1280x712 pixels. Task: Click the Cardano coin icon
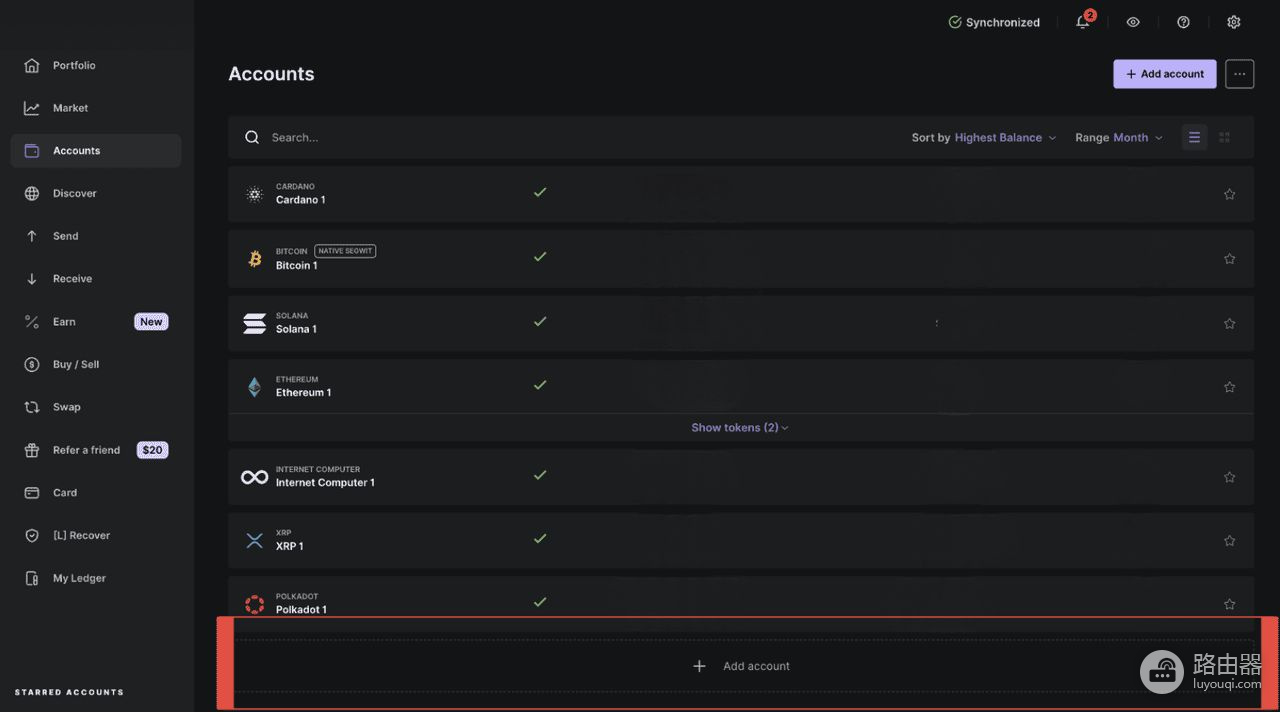[254, 194]
